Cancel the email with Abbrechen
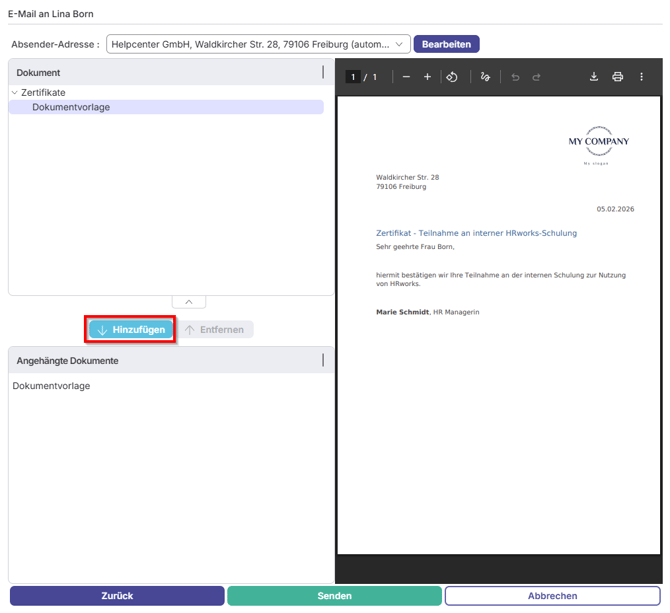The height and width of the screenshot is (613, 670). [x=552, y=596]
